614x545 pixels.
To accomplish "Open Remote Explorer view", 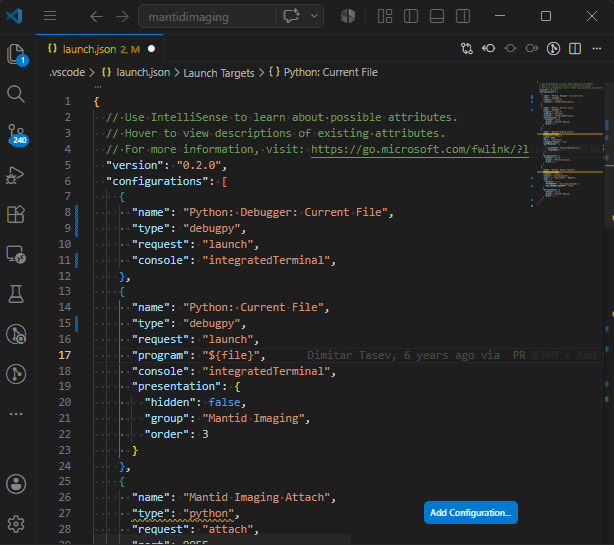I will click(16, 254).
